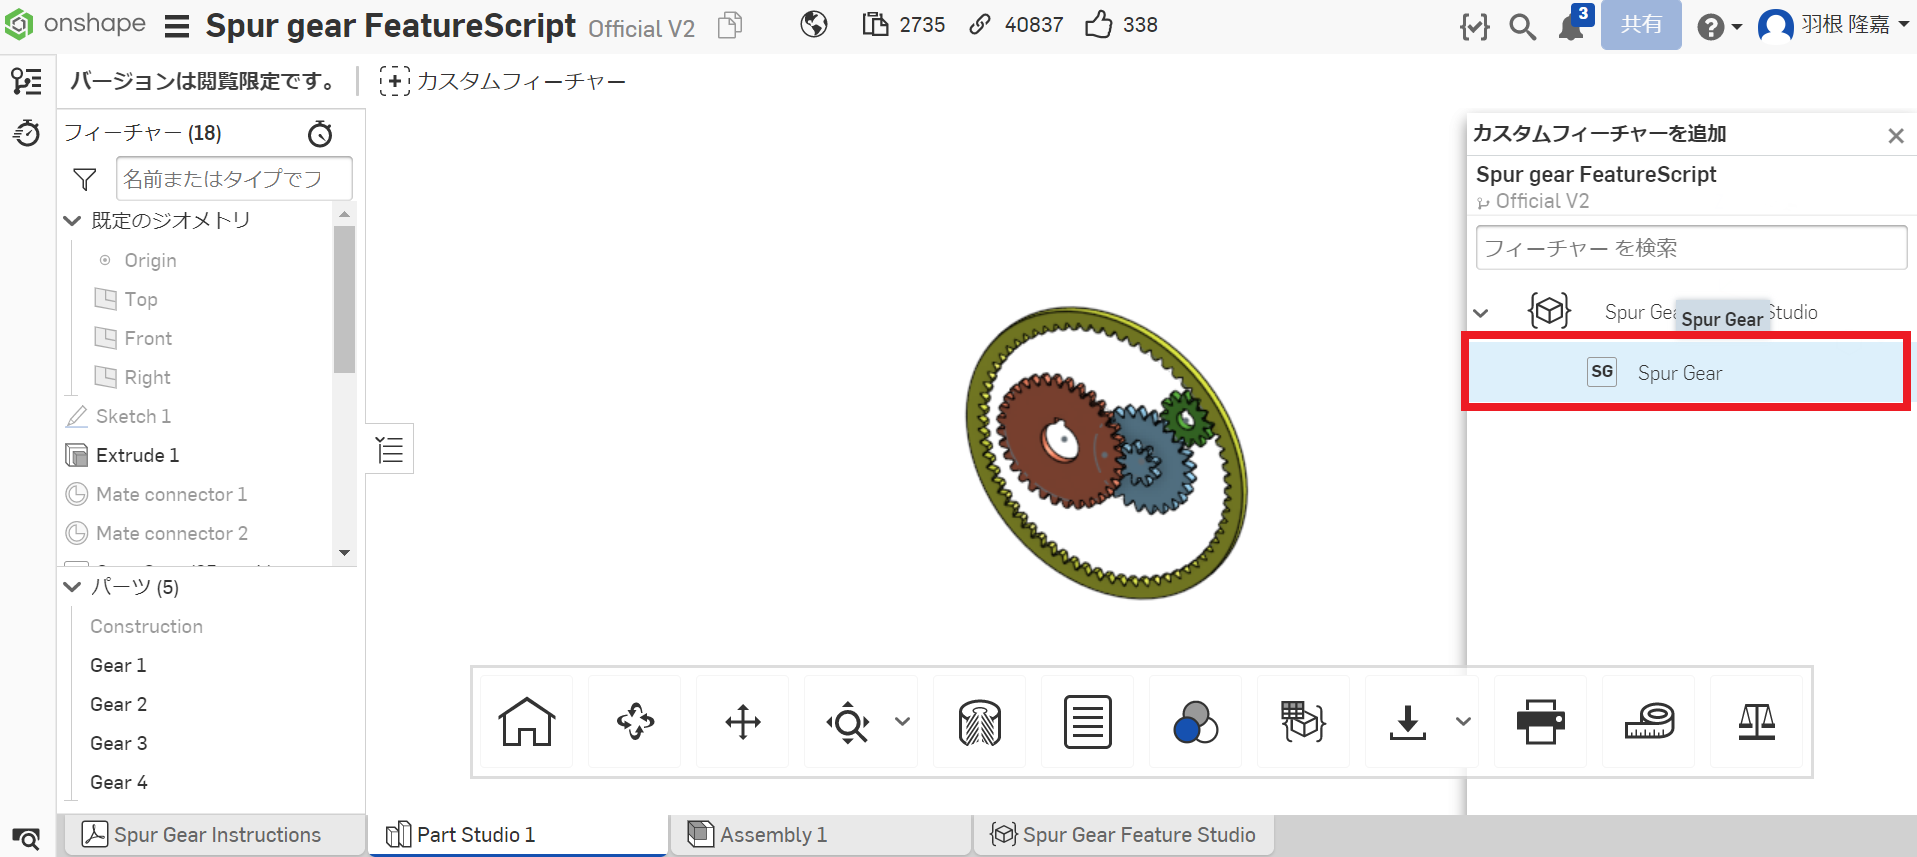The width and height of the screenshot is (1917, 857).
Task: Open notifications bell icon
Action: pos(1572,26)
